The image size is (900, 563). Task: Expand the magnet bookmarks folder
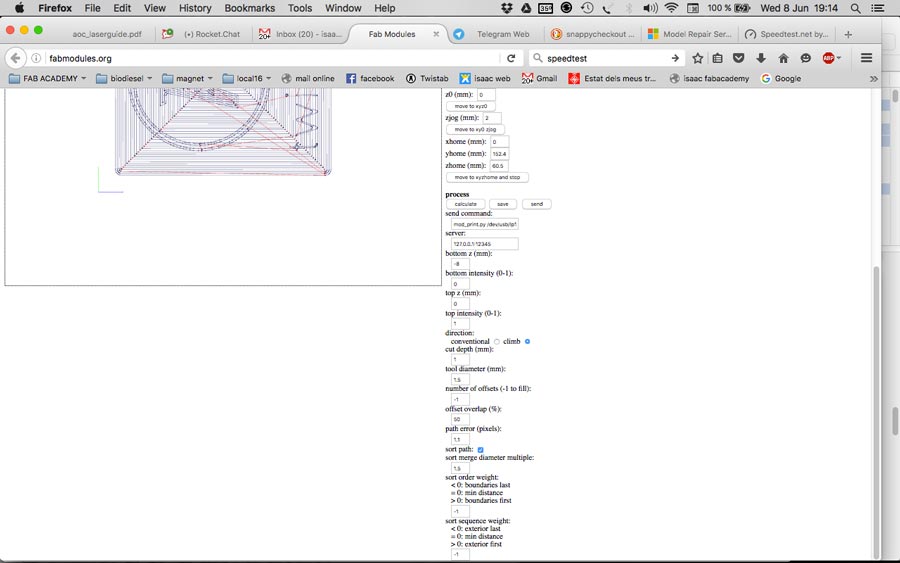[x=187, y=79]
